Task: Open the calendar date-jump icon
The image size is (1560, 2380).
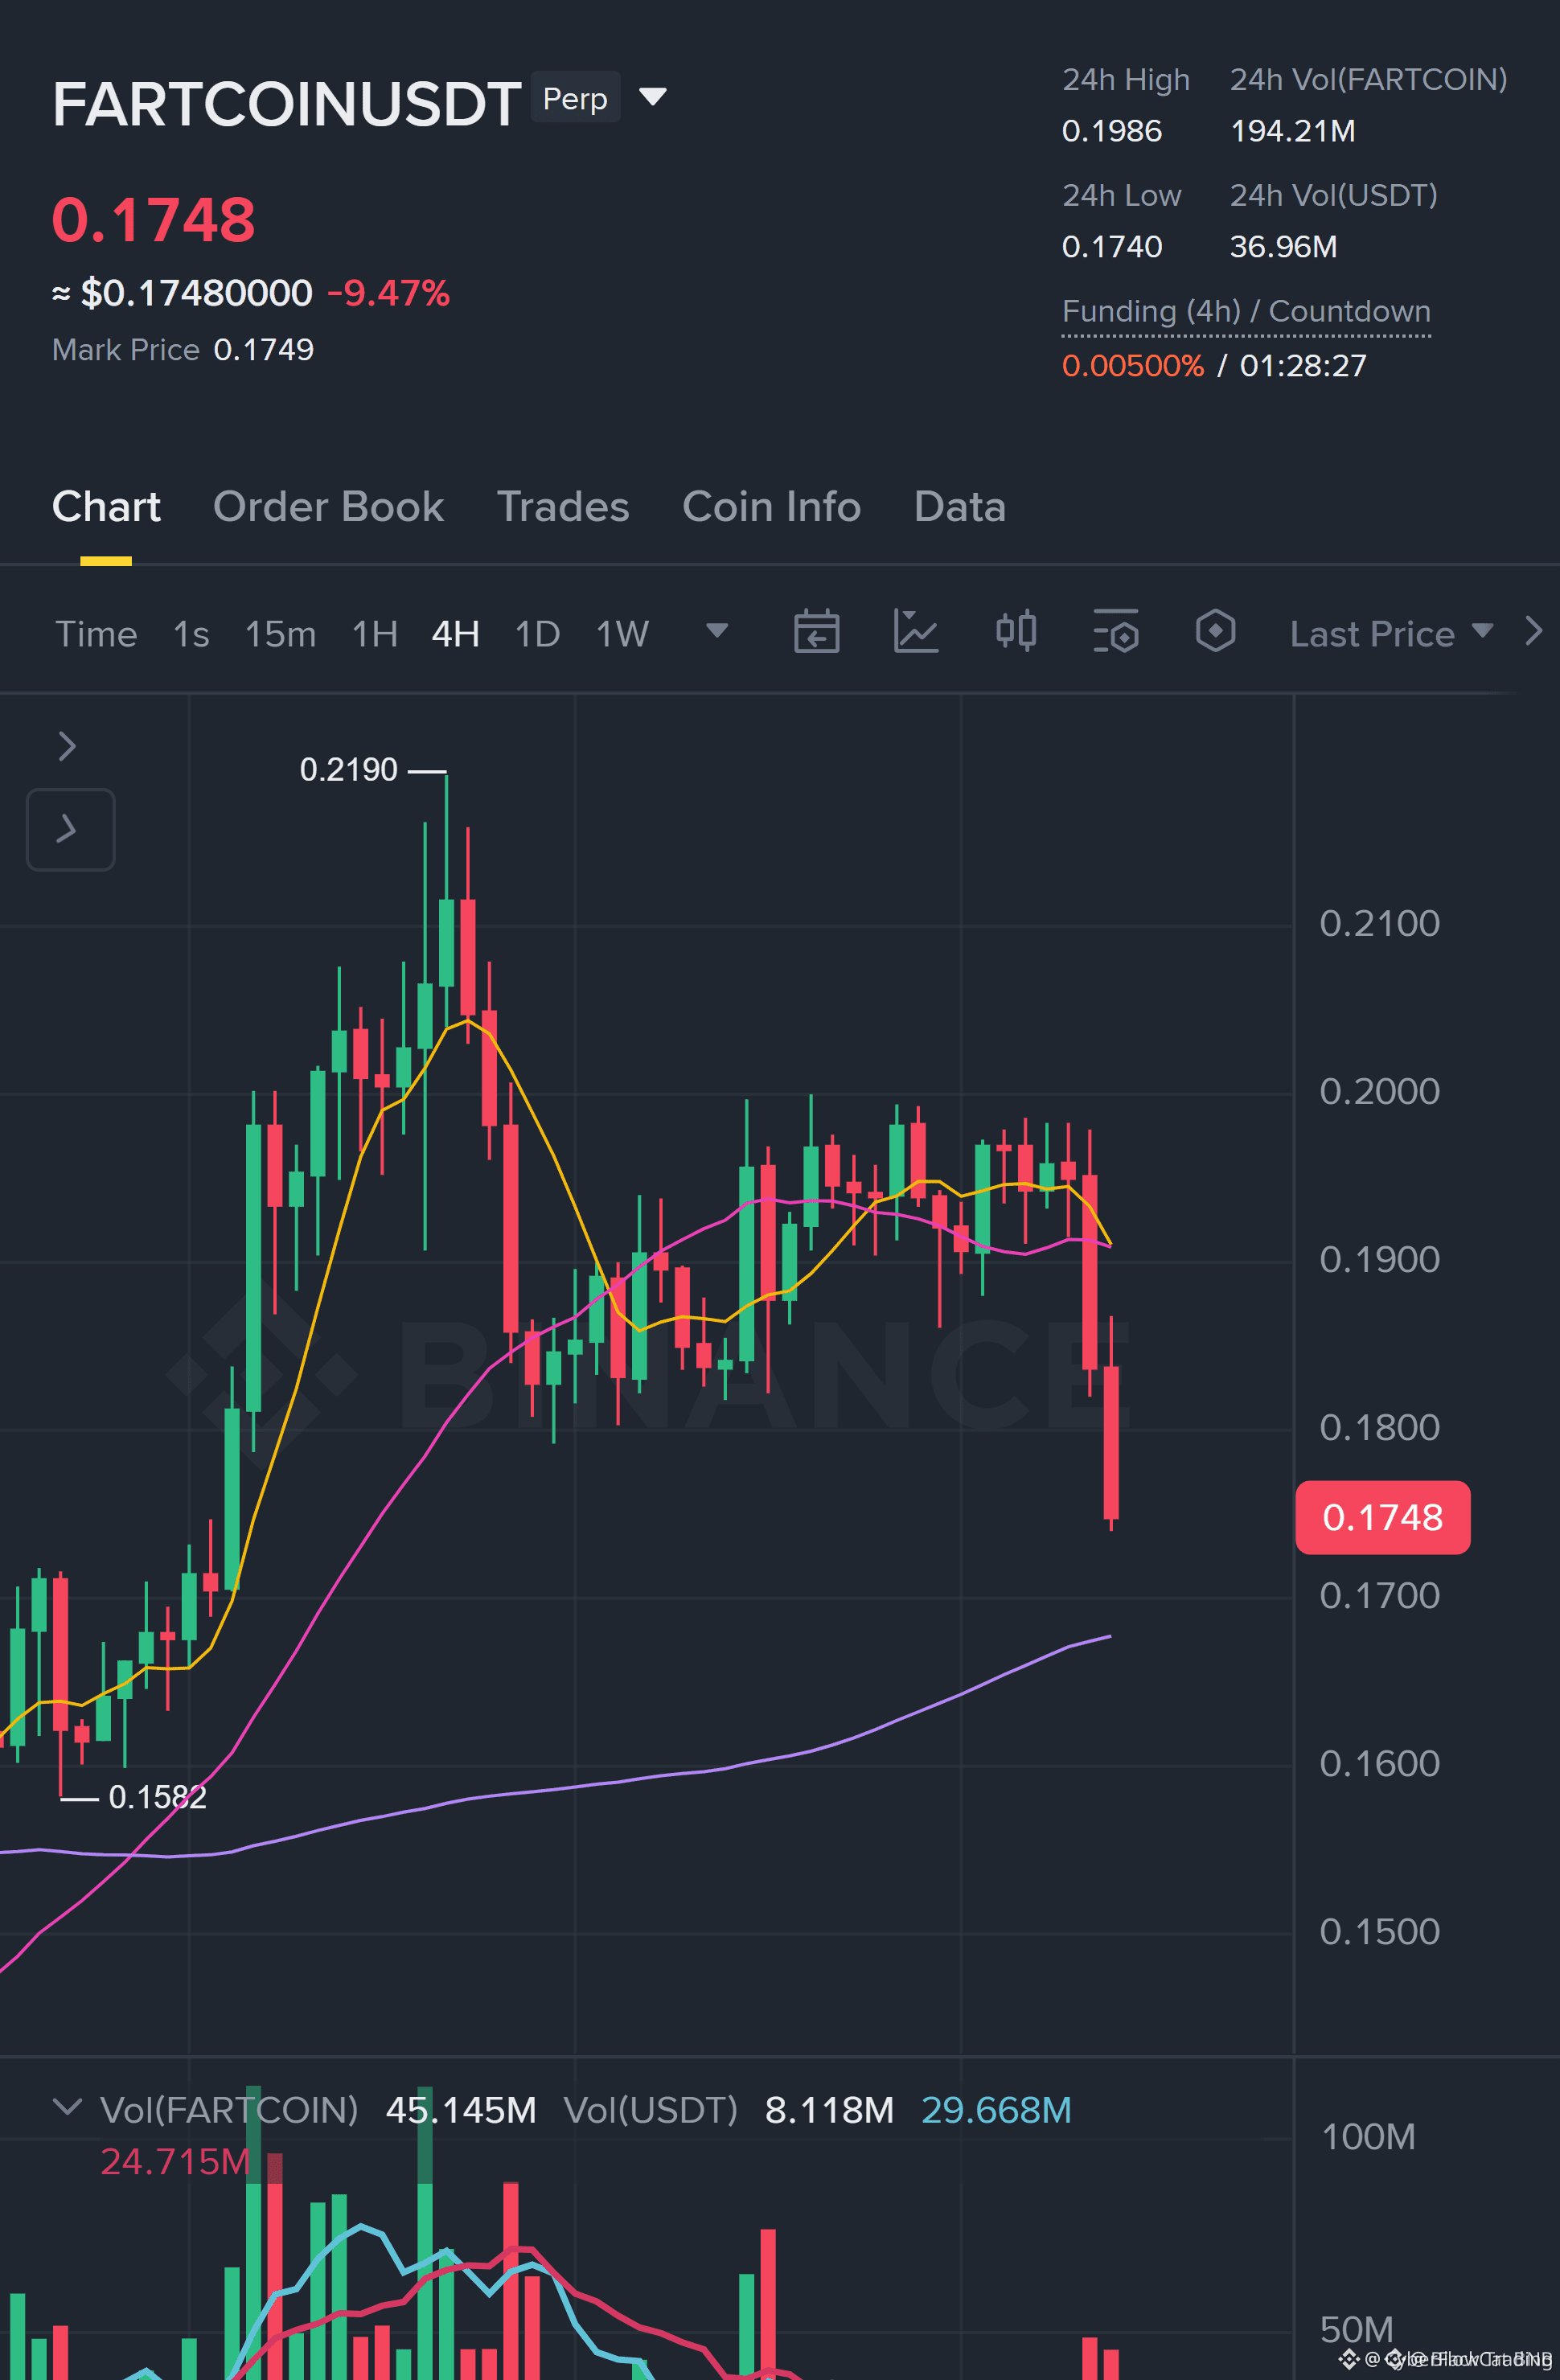Action: [816, 632]
